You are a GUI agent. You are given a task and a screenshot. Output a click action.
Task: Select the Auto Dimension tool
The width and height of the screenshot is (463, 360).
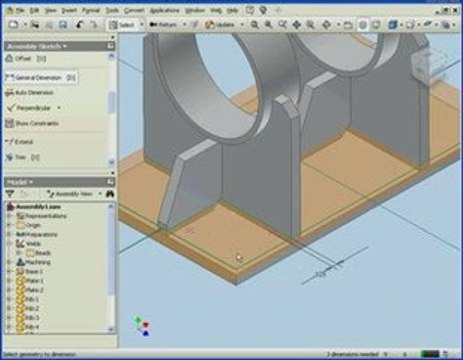pyautogui.click(x=30, y=93)
